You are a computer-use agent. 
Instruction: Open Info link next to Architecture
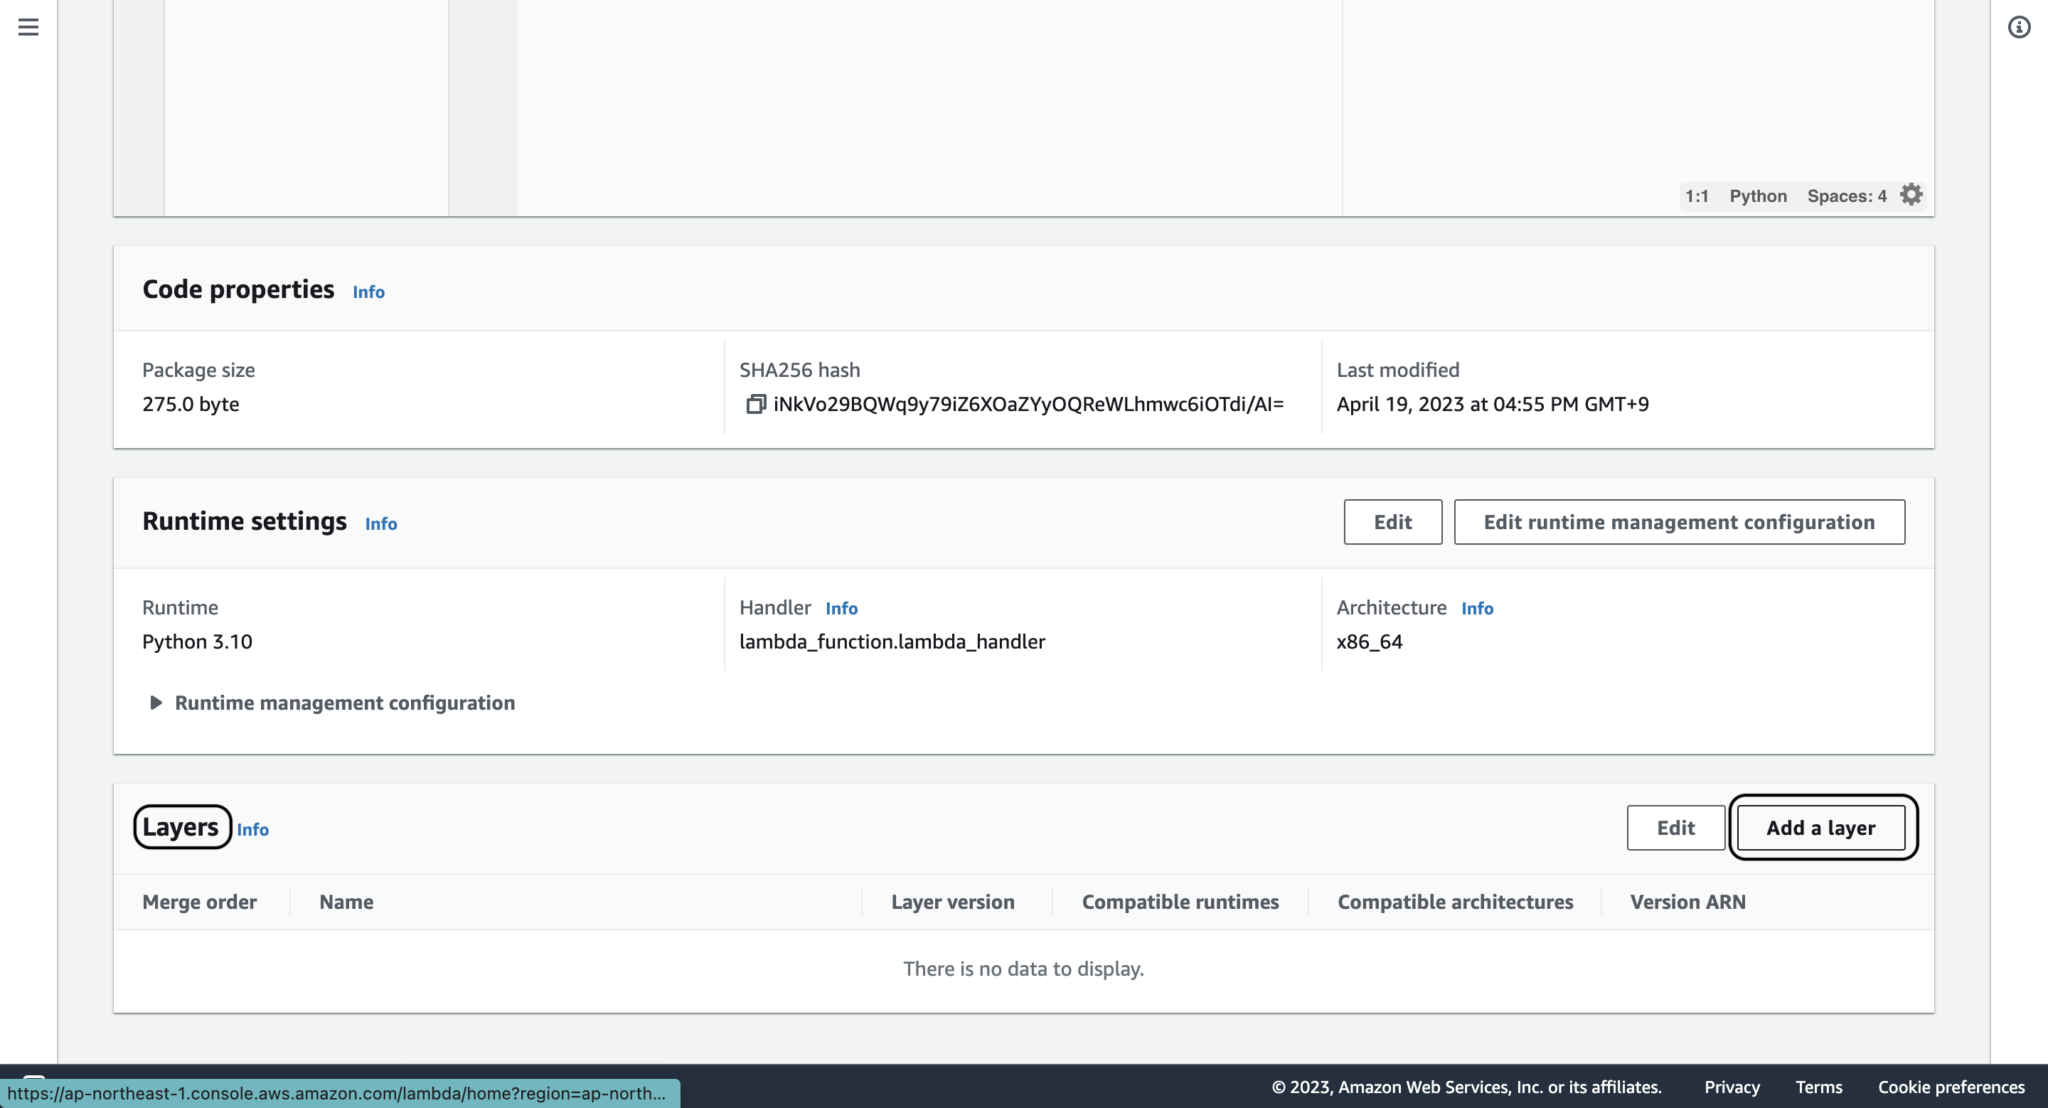point(1477,608)
